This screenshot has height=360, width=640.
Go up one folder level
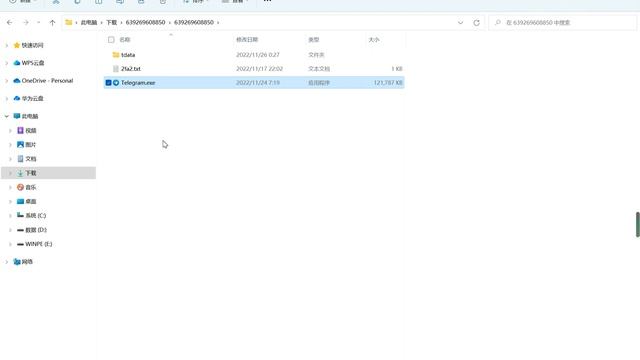point(52,22)
